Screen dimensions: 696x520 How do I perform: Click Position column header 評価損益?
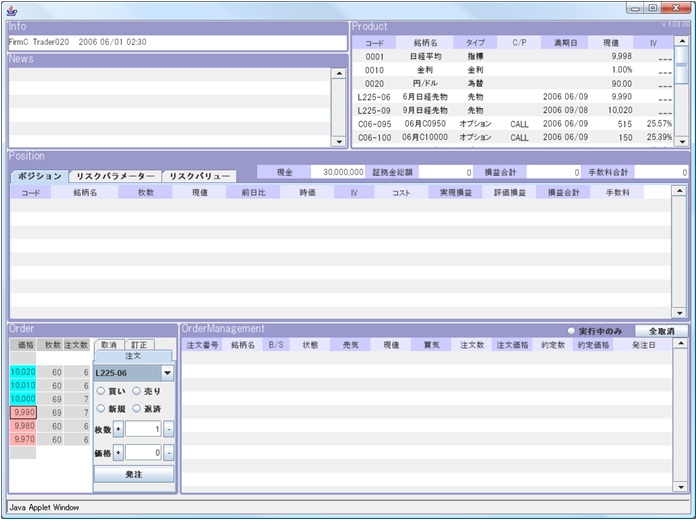[510, 193]
